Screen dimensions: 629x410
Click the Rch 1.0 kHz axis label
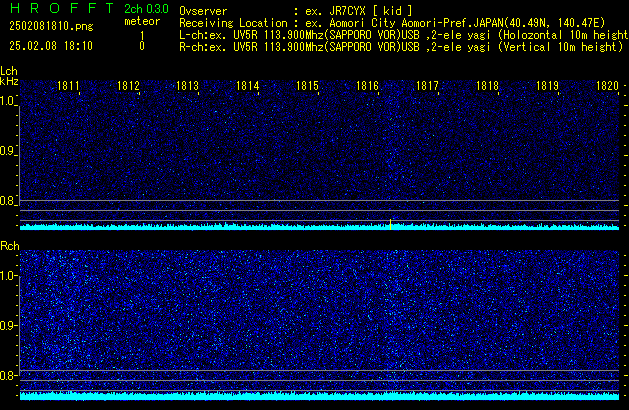point(7,276)
